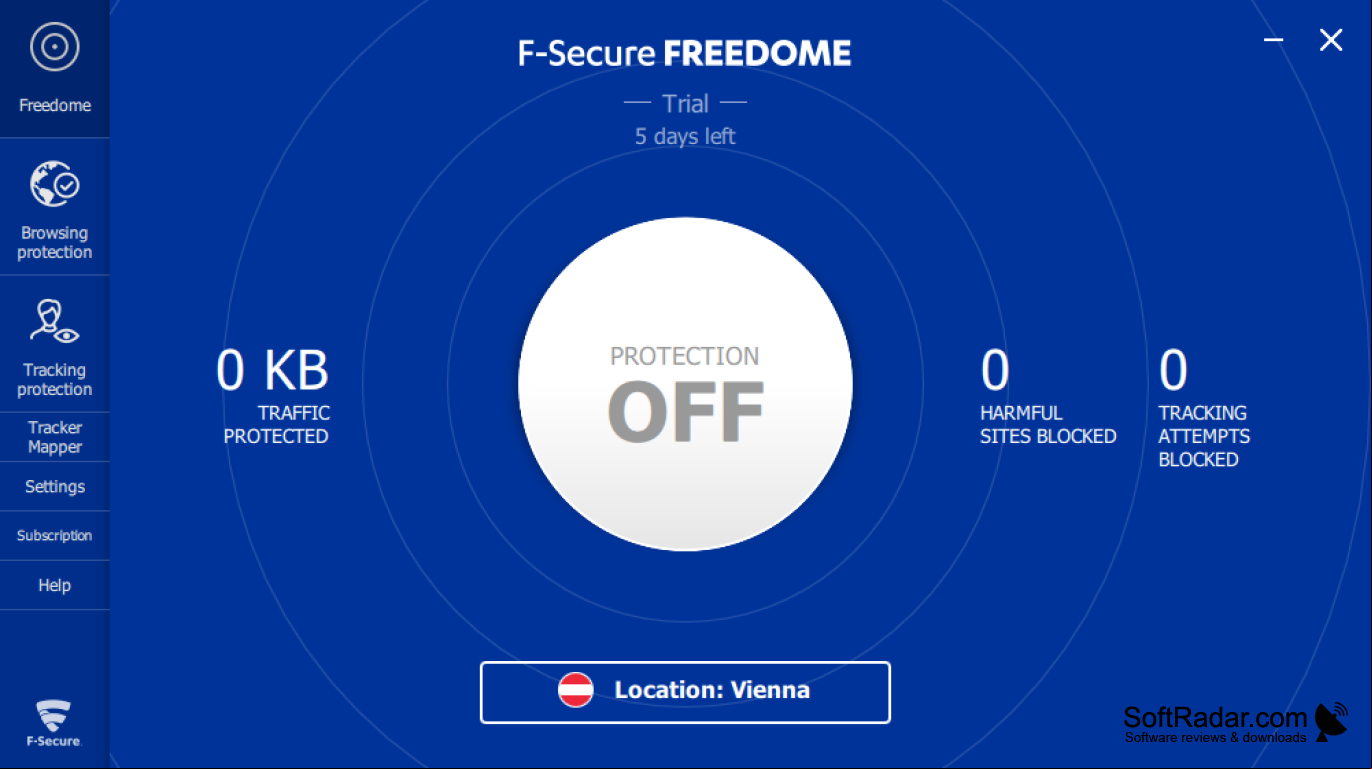The height and width of the screenshot is (769, 1372).
Task: Click the Austria flag icon
Action: pos(575,690)
